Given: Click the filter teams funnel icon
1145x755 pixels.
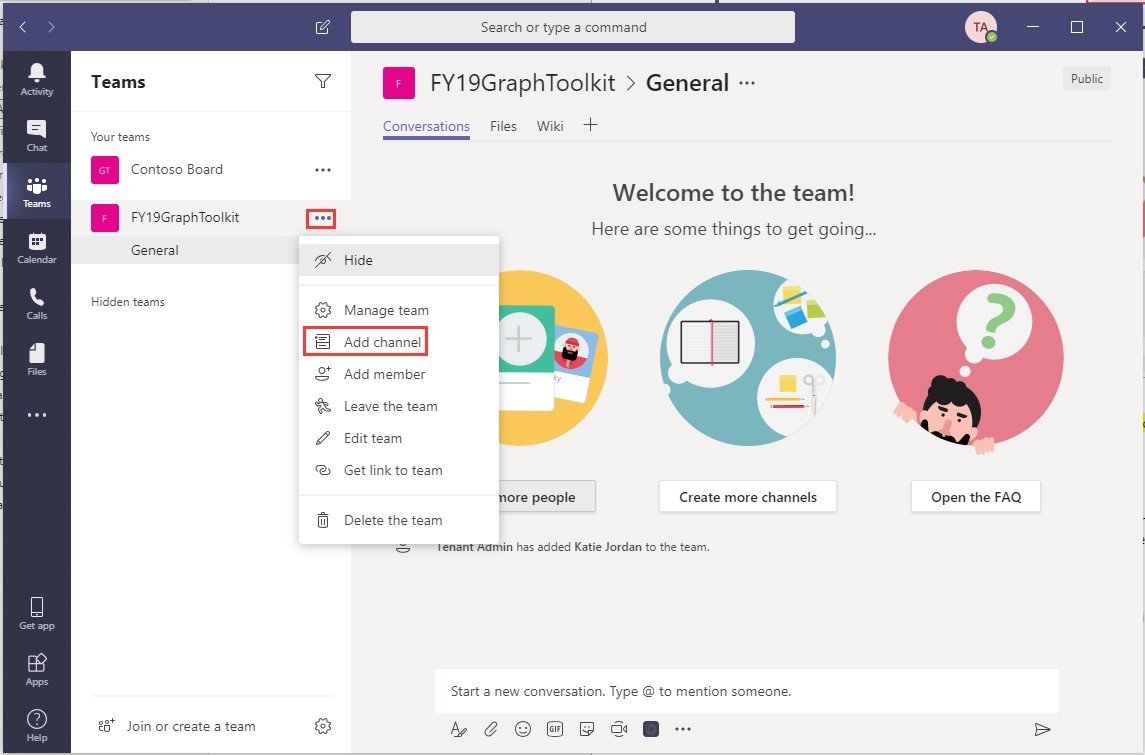Looking at the screenshot, I should coord(323,81).
